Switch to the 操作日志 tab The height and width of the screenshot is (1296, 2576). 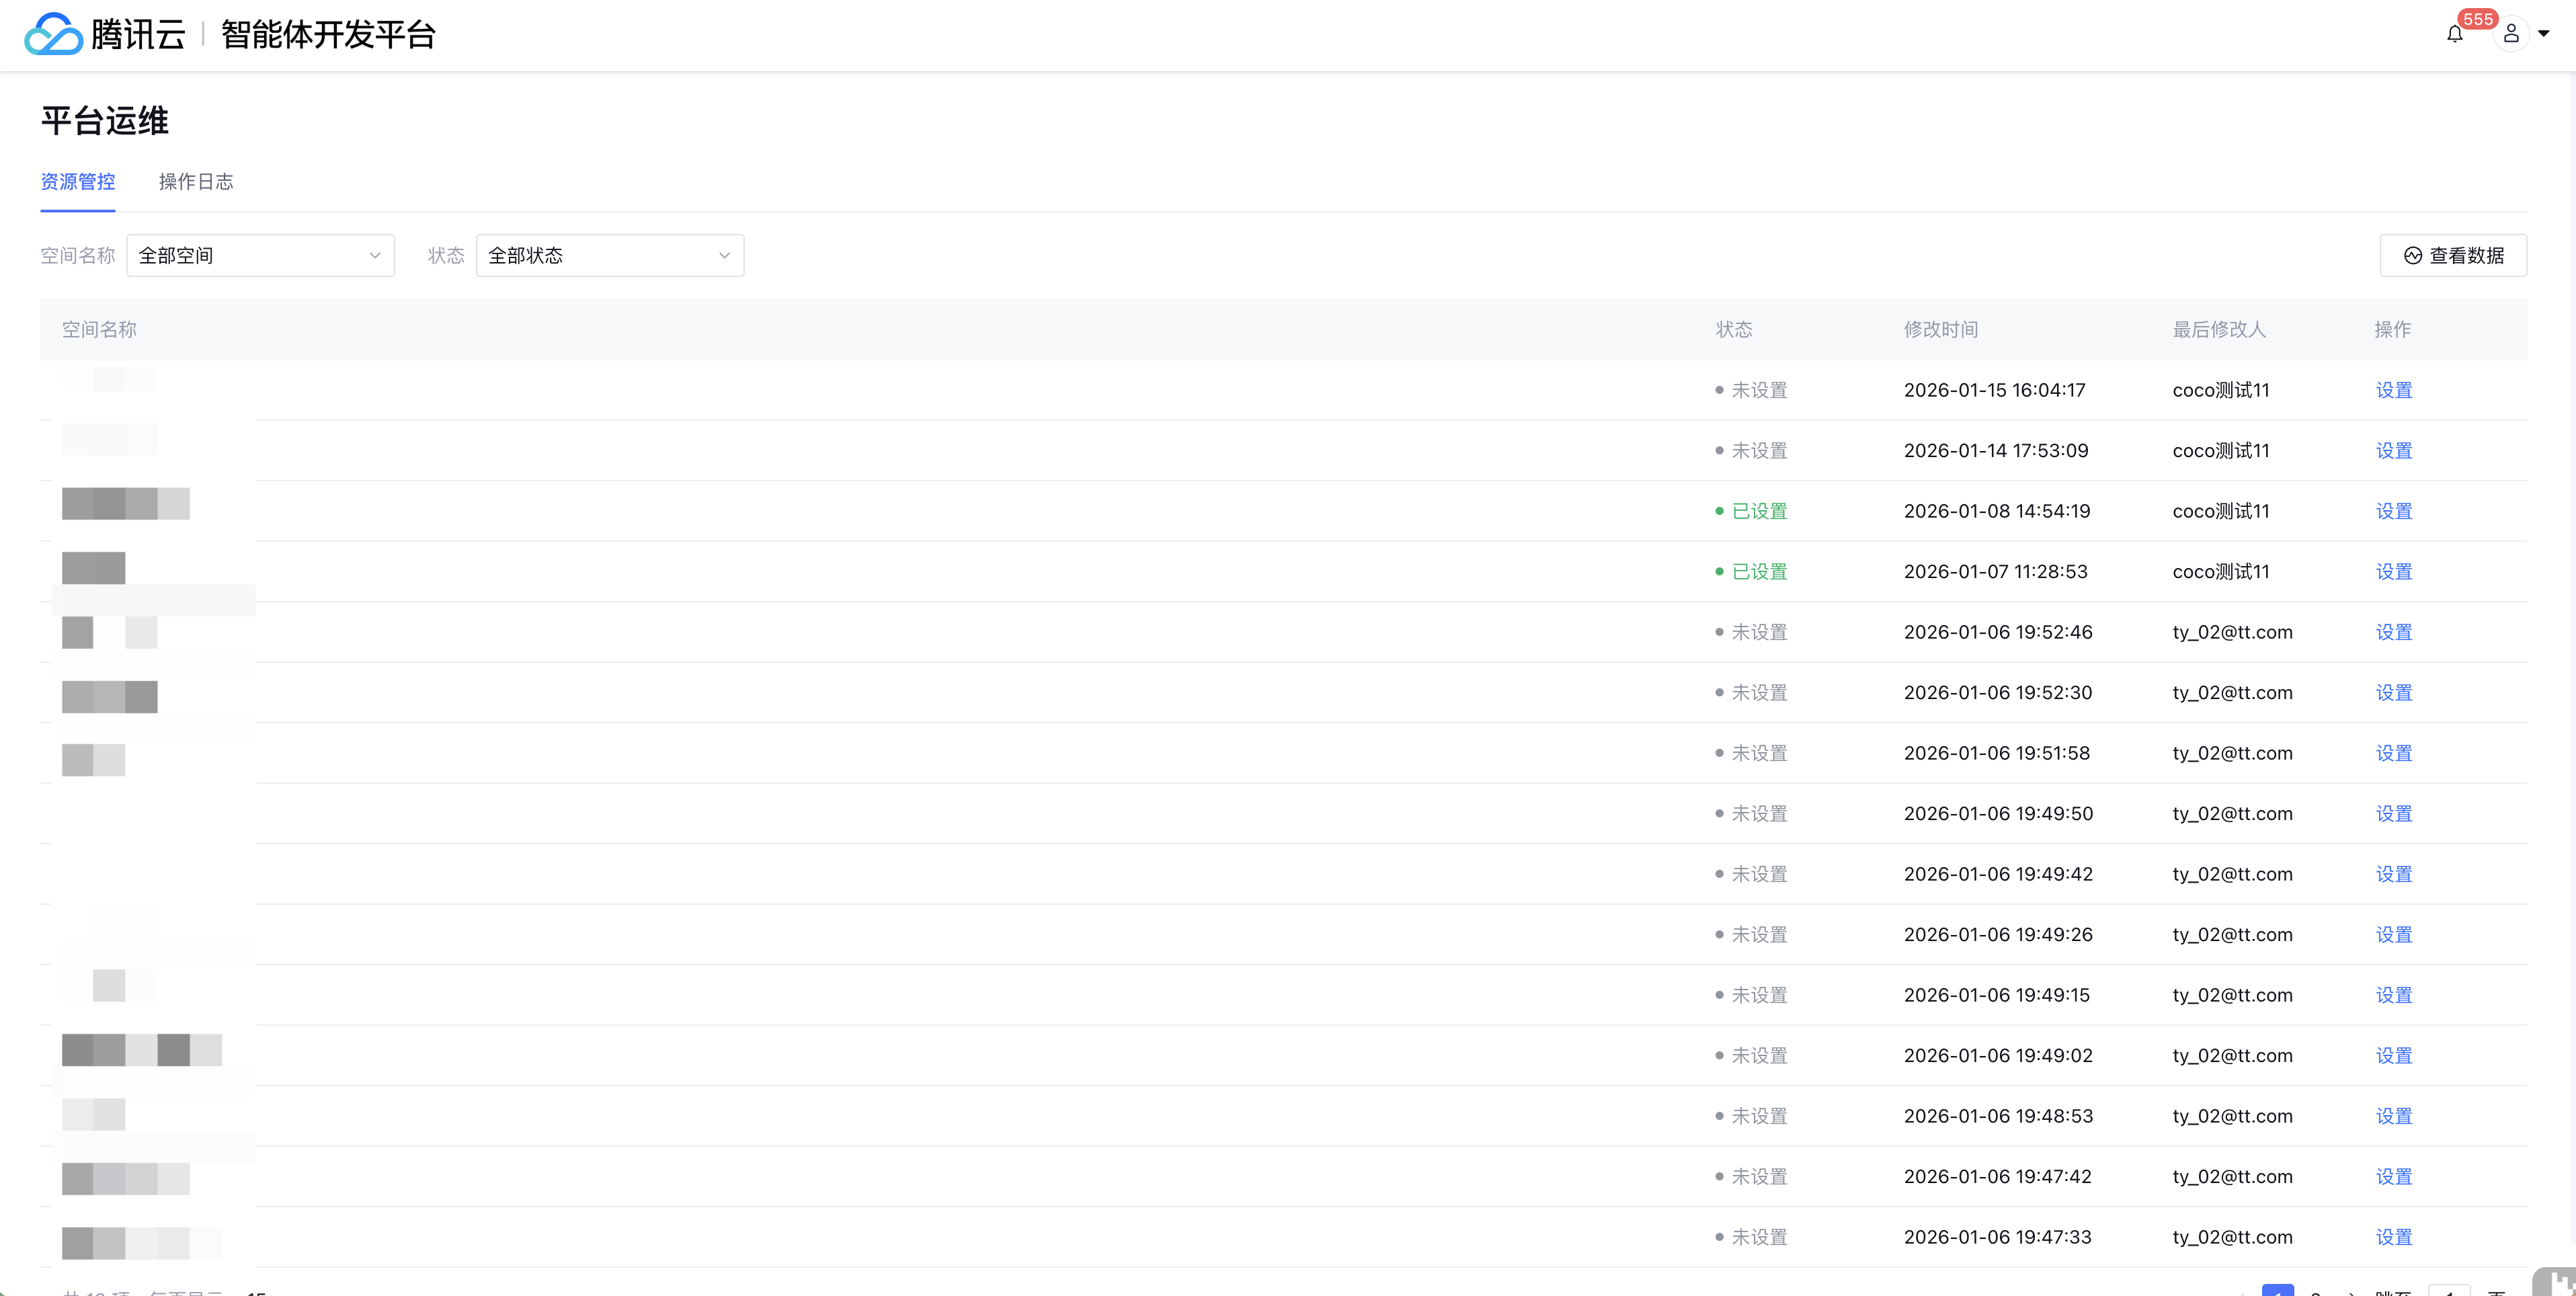196,182
